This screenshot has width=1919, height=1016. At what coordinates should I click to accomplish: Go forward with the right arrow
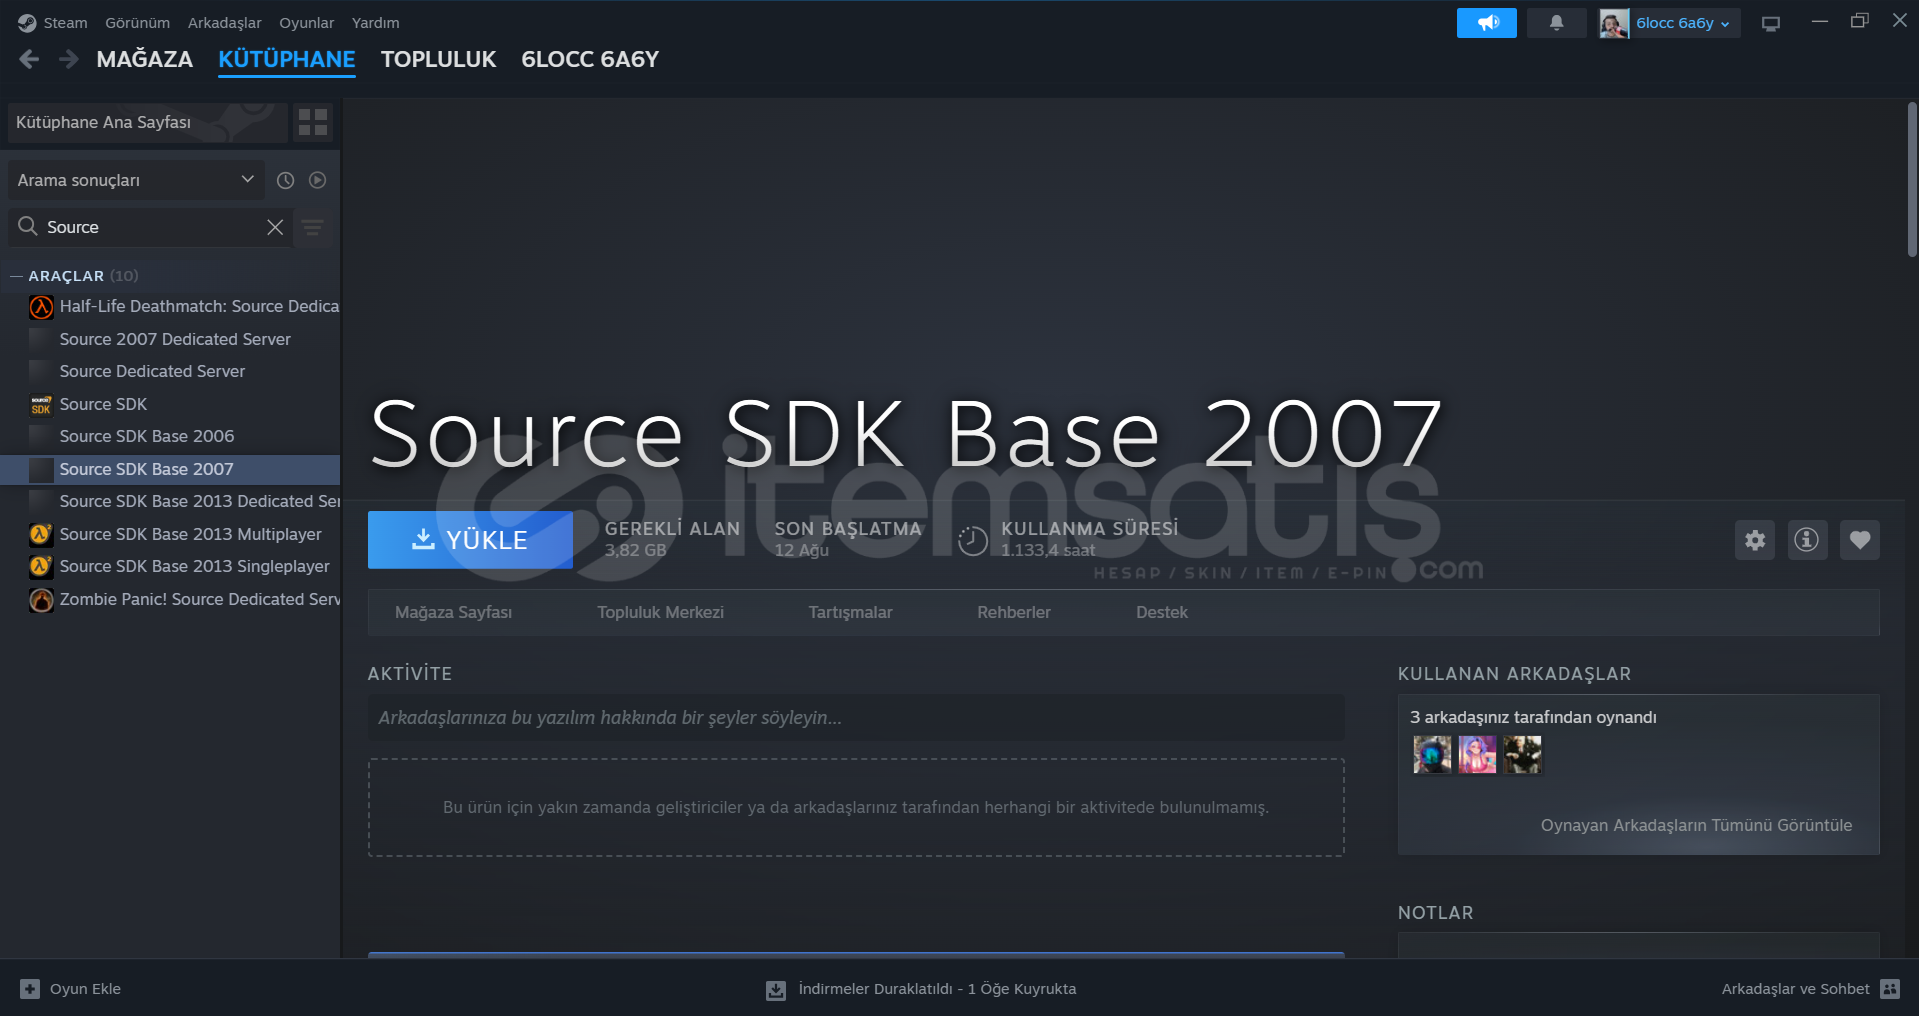tap(68, 59)
